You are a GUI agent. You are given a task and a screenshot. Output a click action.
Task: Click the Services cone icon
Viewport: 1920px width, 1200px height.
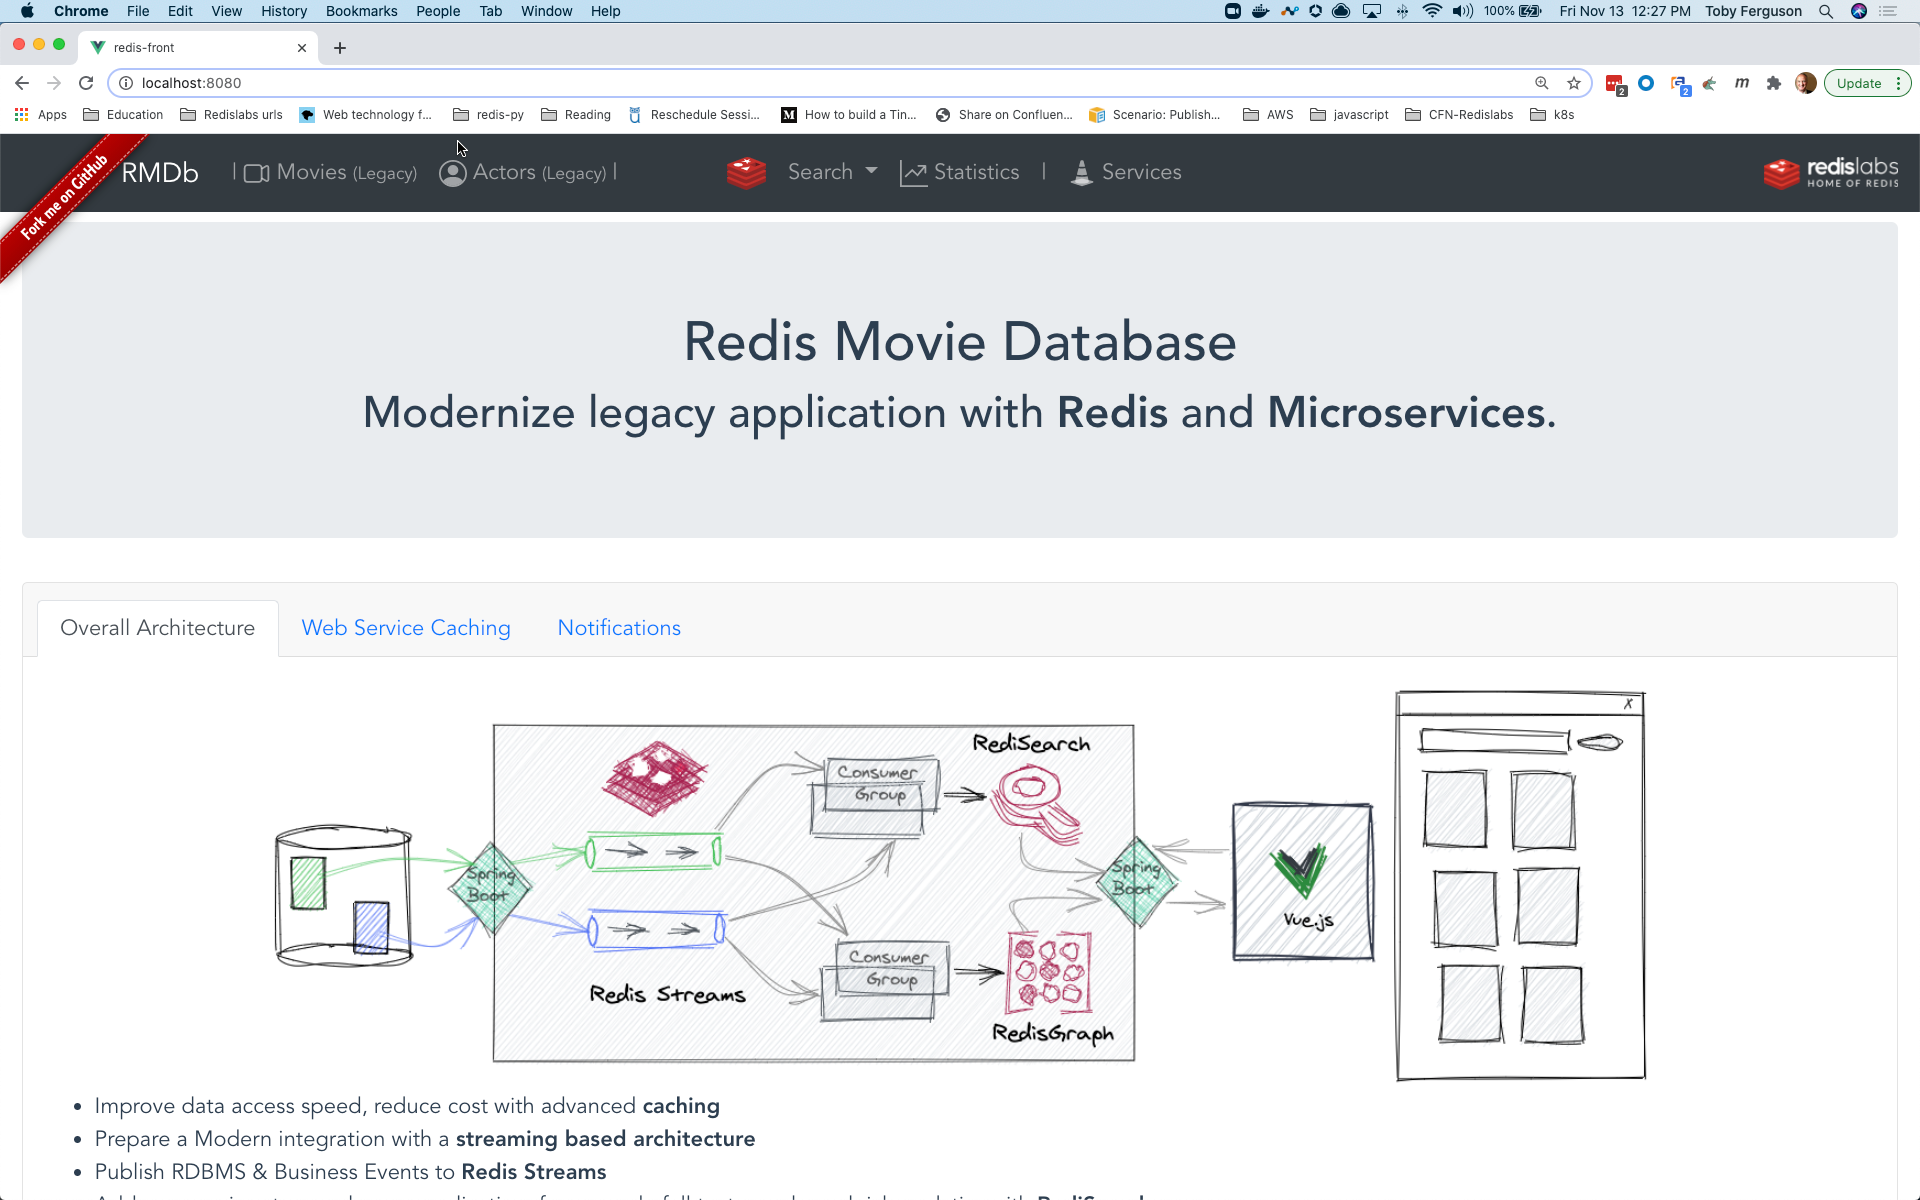(1081, 173)
